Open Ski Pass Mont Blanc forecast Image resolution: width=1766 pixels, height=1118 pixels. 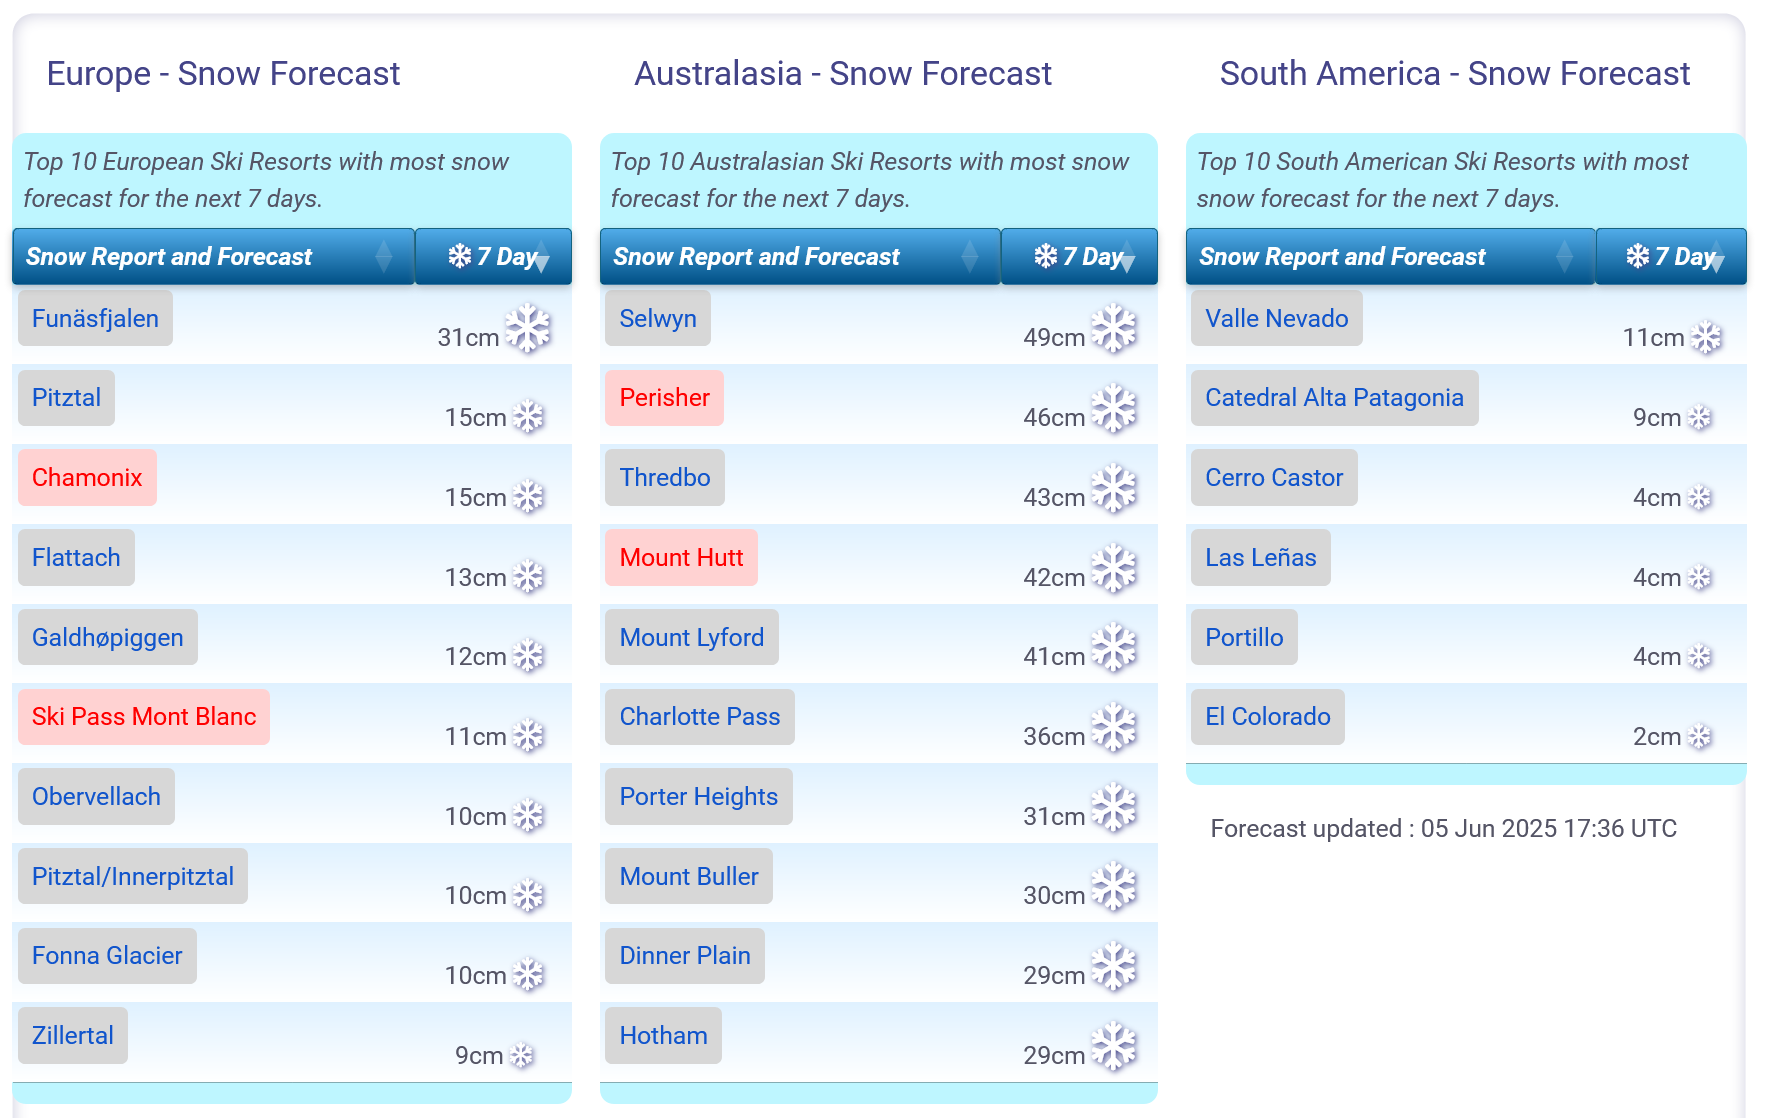pos(144,717)
